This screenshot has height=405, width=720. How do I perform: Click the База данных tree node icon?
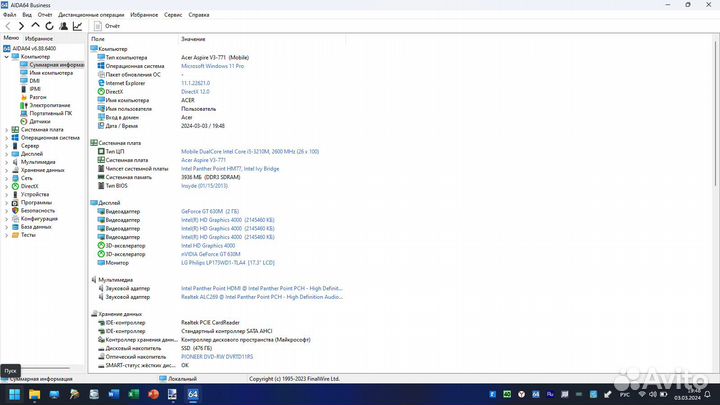pos(15,227)
